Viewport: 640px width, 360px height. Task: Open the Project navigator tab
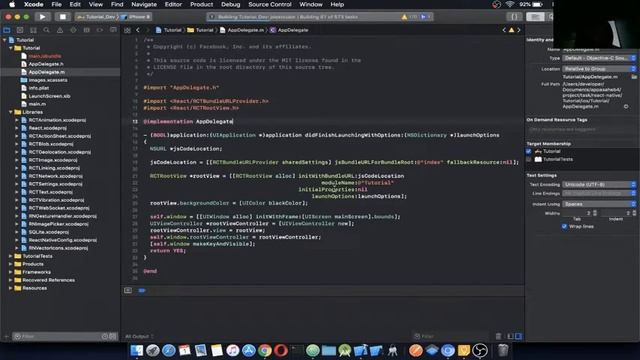pyautogui.click(x=7, y=30)
